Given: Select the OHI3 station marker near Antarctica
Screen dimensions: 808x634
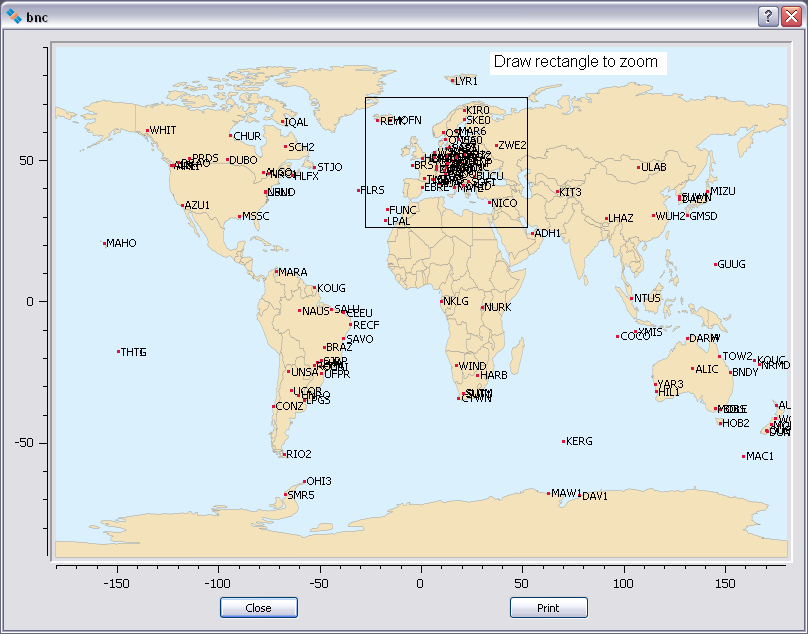Looking at the screenshot, I should [304, 481].
